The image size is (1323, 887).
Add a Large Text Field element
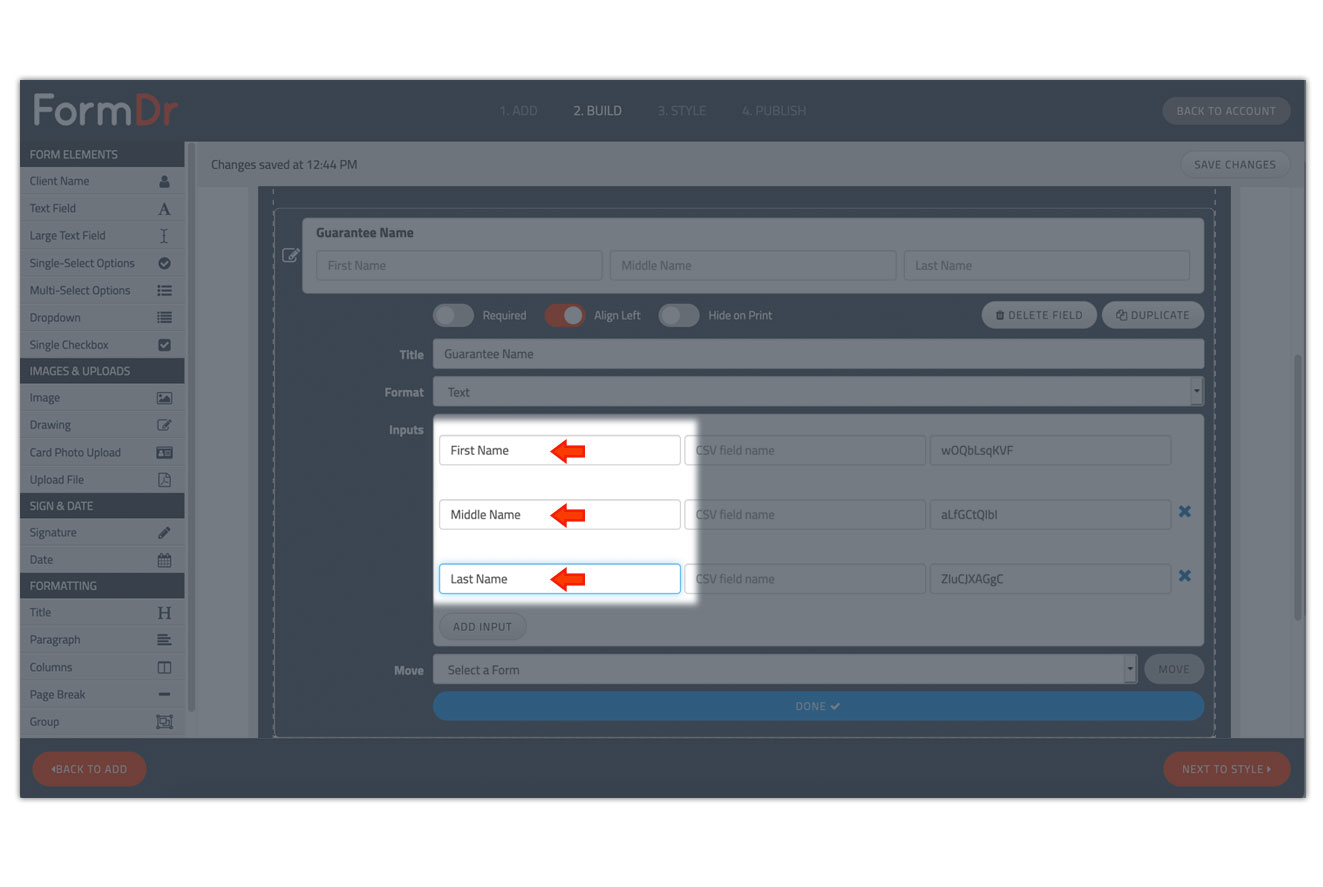pyautogui.click(x=101, y=235)
